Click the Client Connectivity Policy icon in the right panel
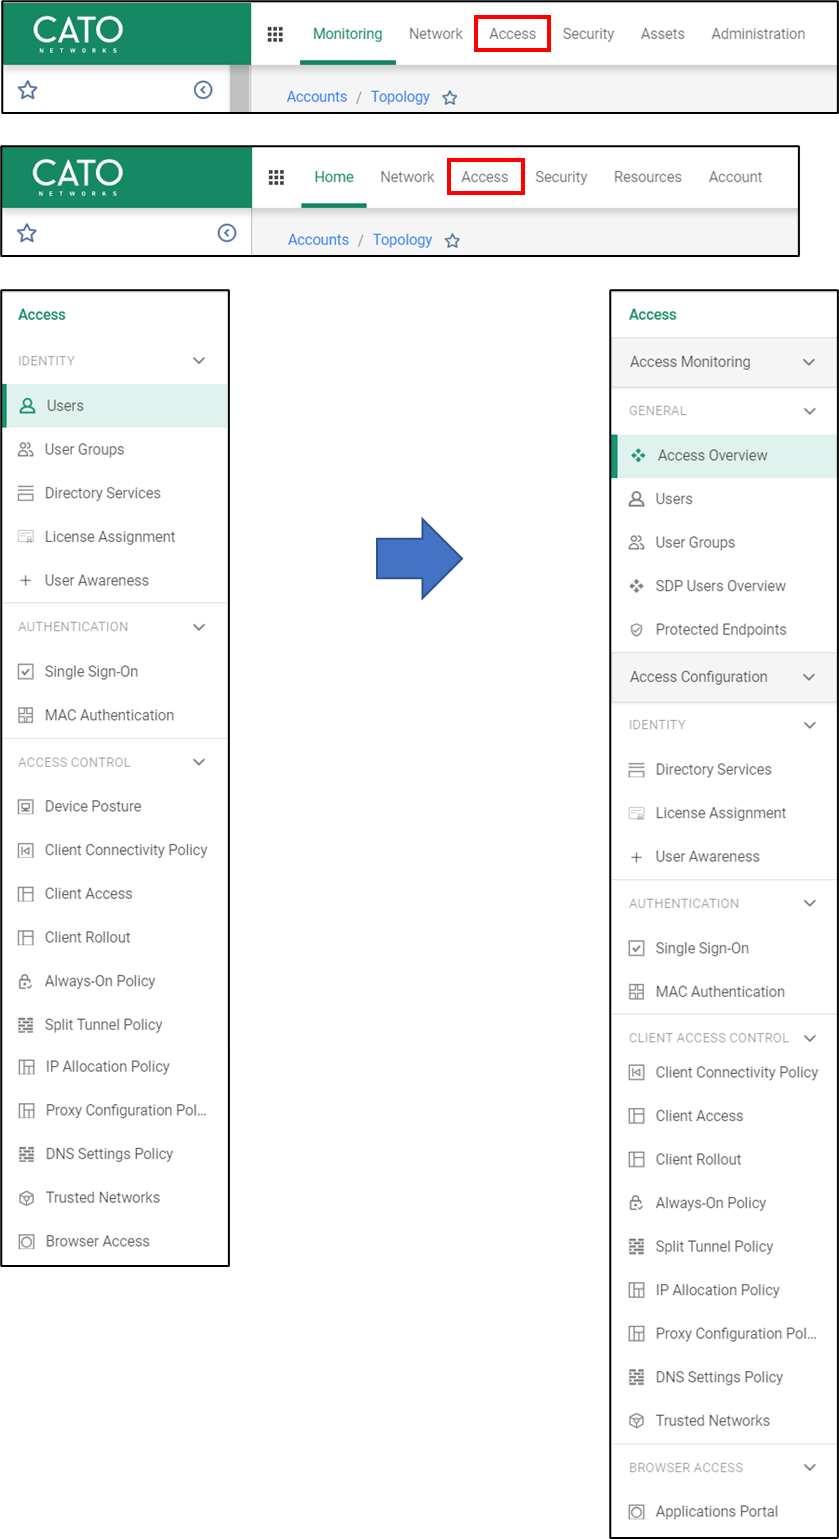 coord(636,1072)
